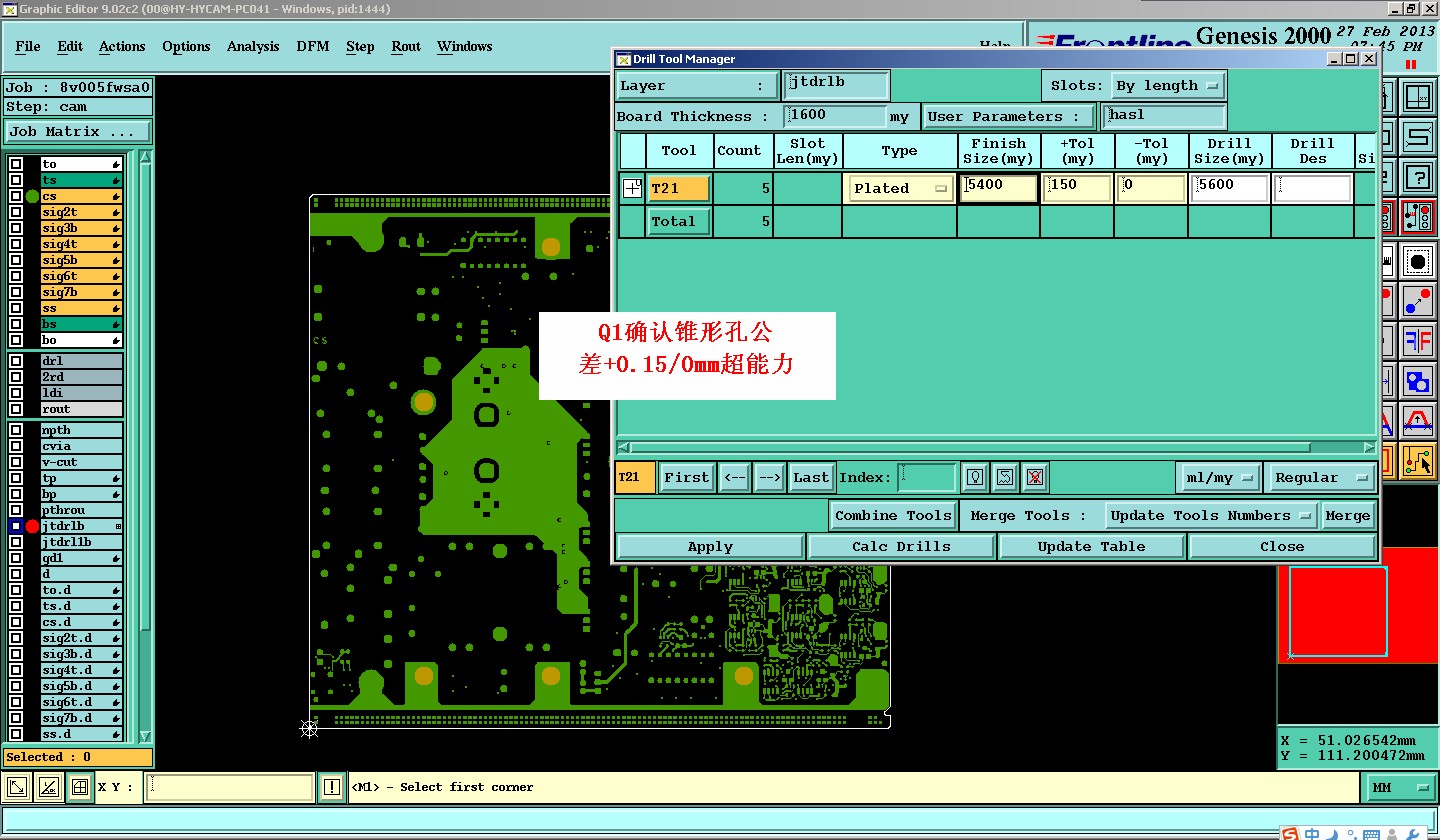Click the red-to-blue dot move icon
The image size is (1440, 840).
1417,300
